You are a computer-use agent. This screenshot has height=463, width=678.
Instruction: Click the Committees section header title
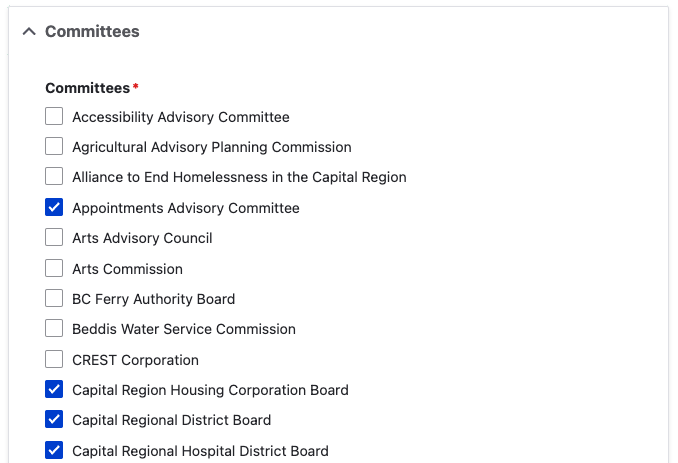pos(92,32)
